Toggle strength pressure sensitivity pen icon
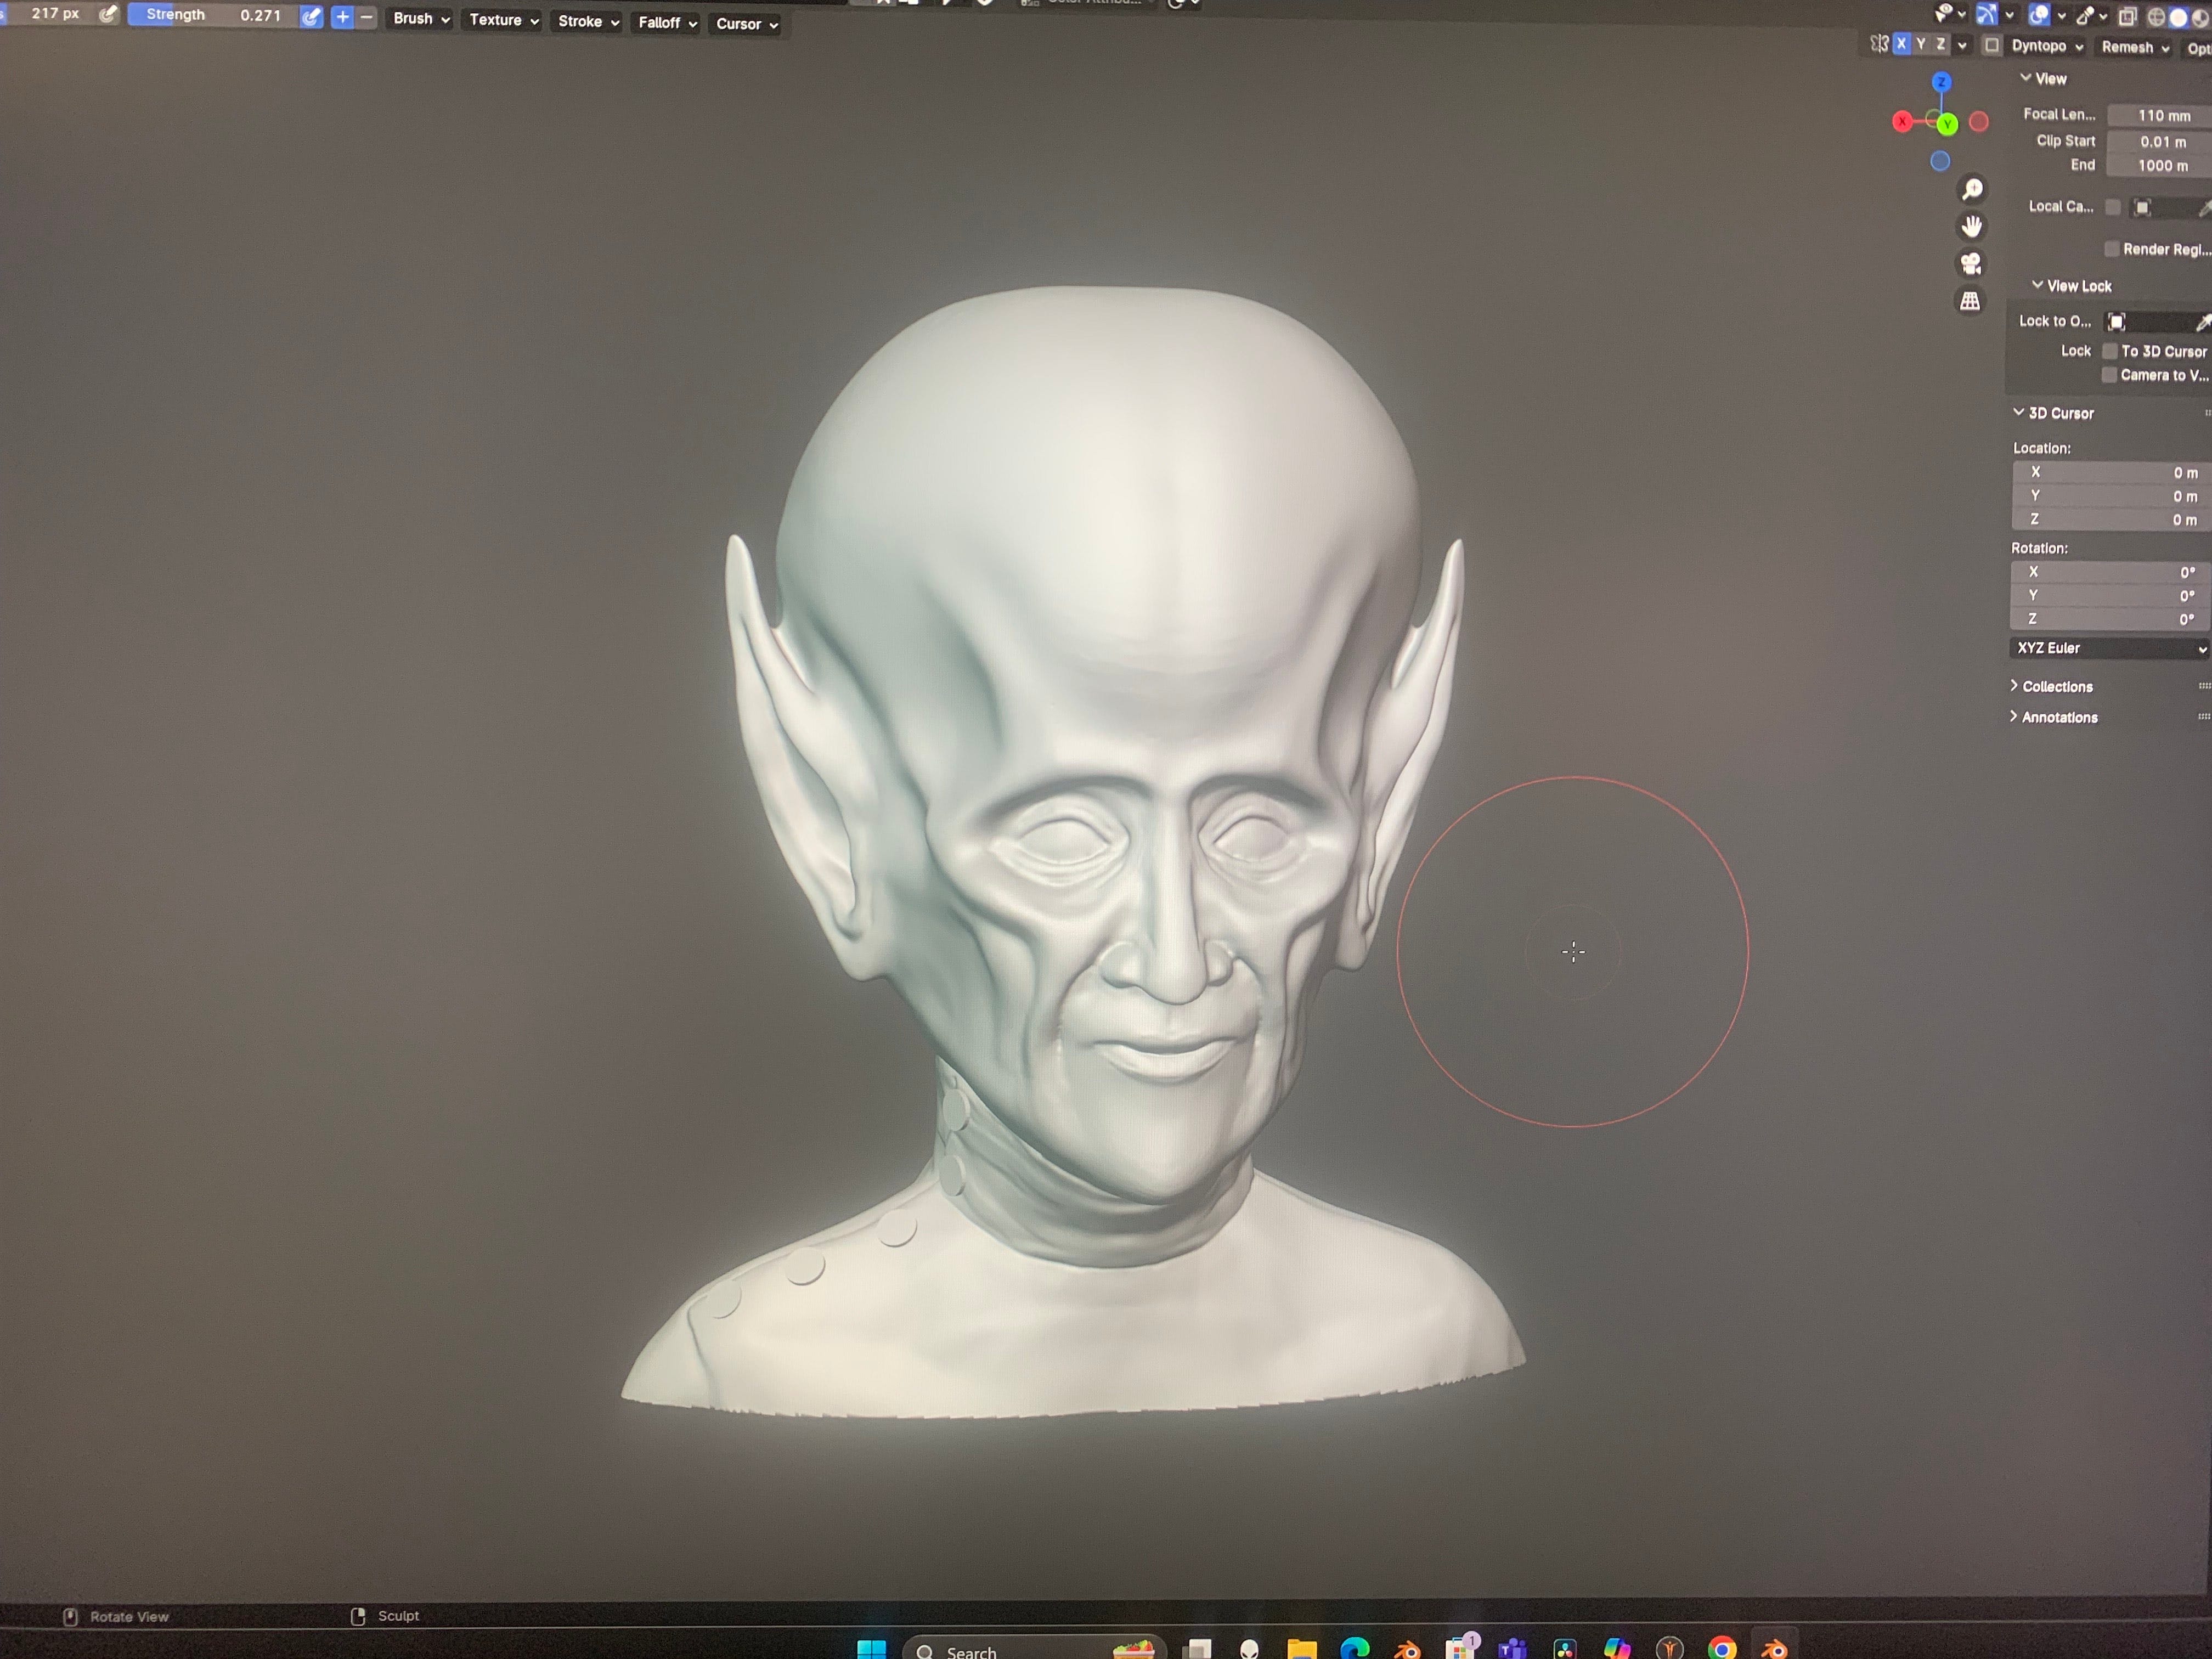This screenshot has width=2212, height=1659. 312,16
